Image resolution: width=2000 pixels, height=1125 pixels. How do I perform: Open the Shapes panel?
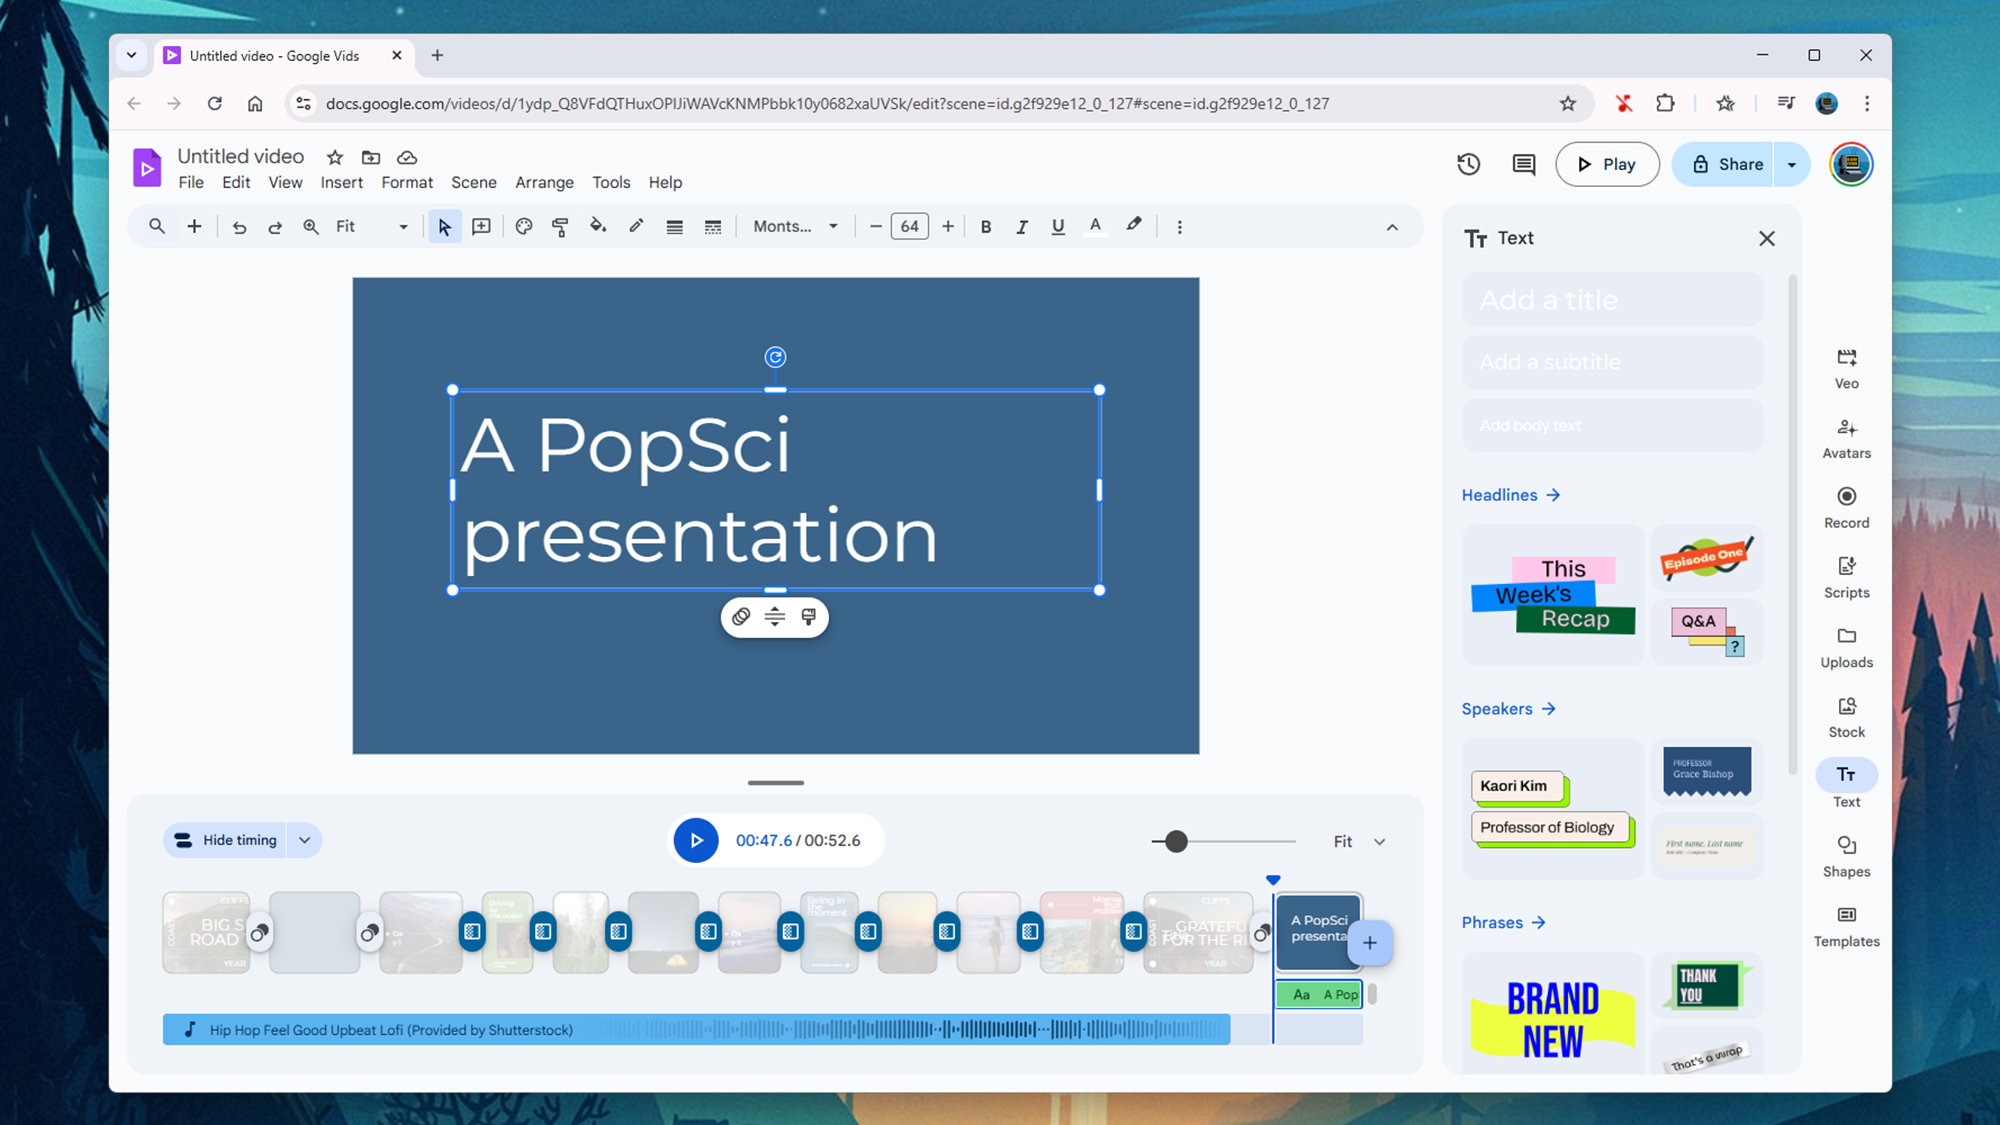pyautogui.click(x=1845, y=855)
